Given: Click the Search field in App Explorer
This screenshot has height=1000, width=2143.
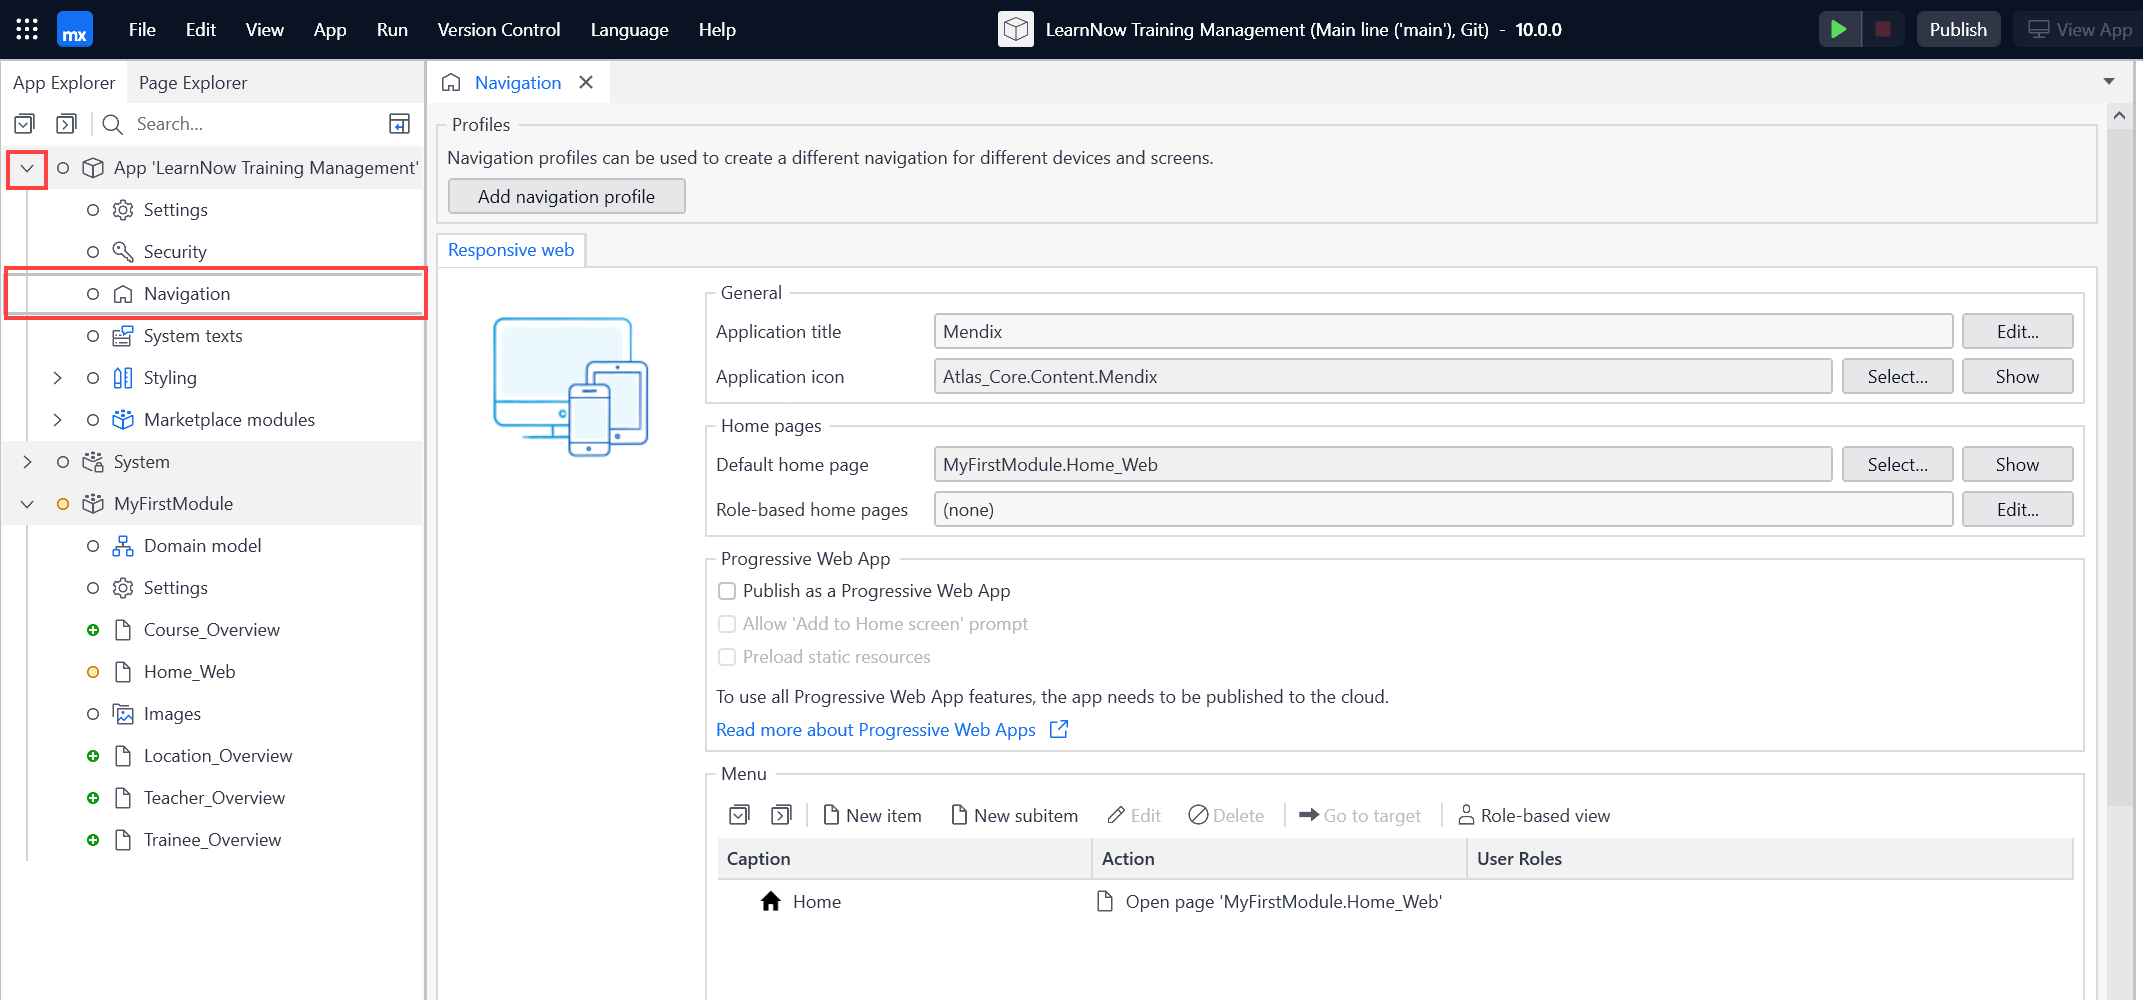Looking at the screenshot, I should tap(255, 124).
